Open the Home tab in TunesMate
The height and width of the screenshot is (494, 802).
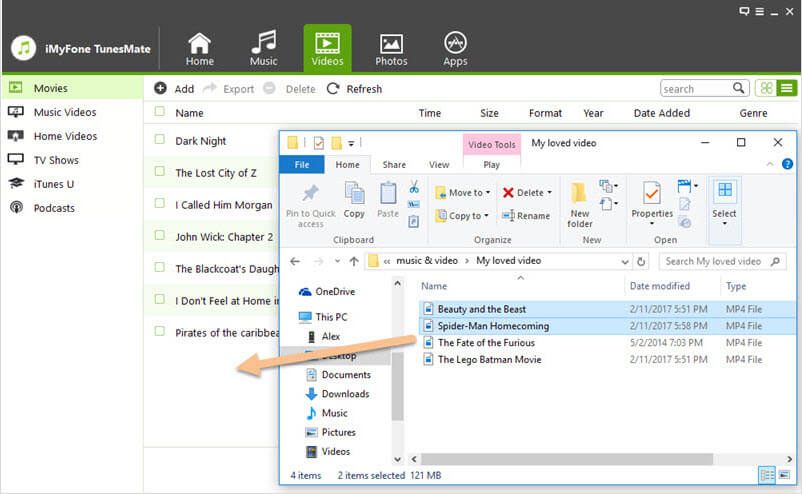tap(199, 50)
